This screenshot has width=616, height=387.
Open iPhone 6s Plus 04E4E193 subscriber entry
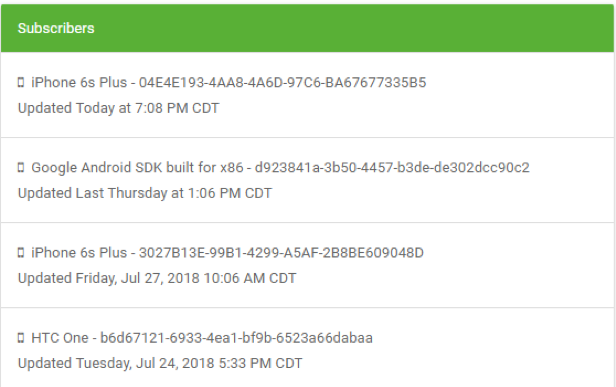pos(307,95)
